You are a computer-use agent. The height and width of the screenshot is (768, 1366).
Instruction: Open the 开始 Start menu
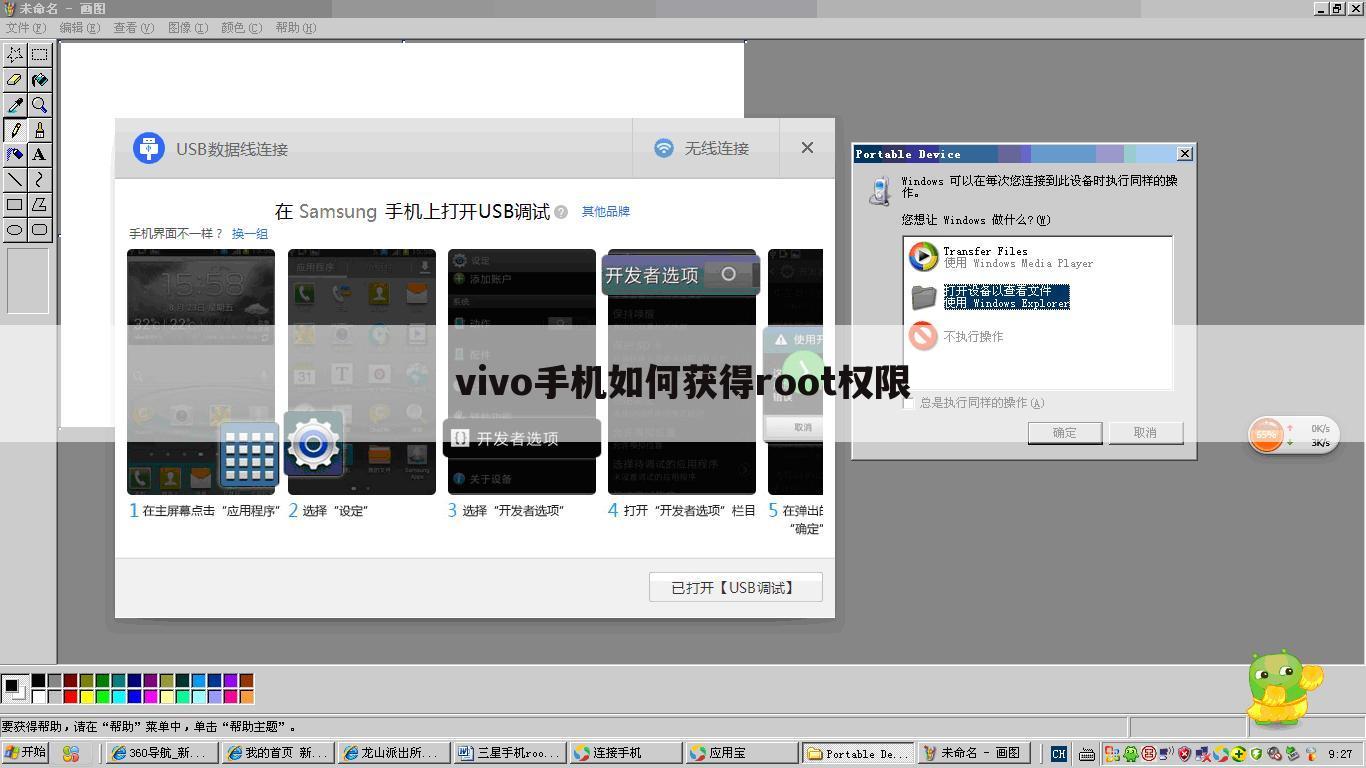(x=26, y=753)
